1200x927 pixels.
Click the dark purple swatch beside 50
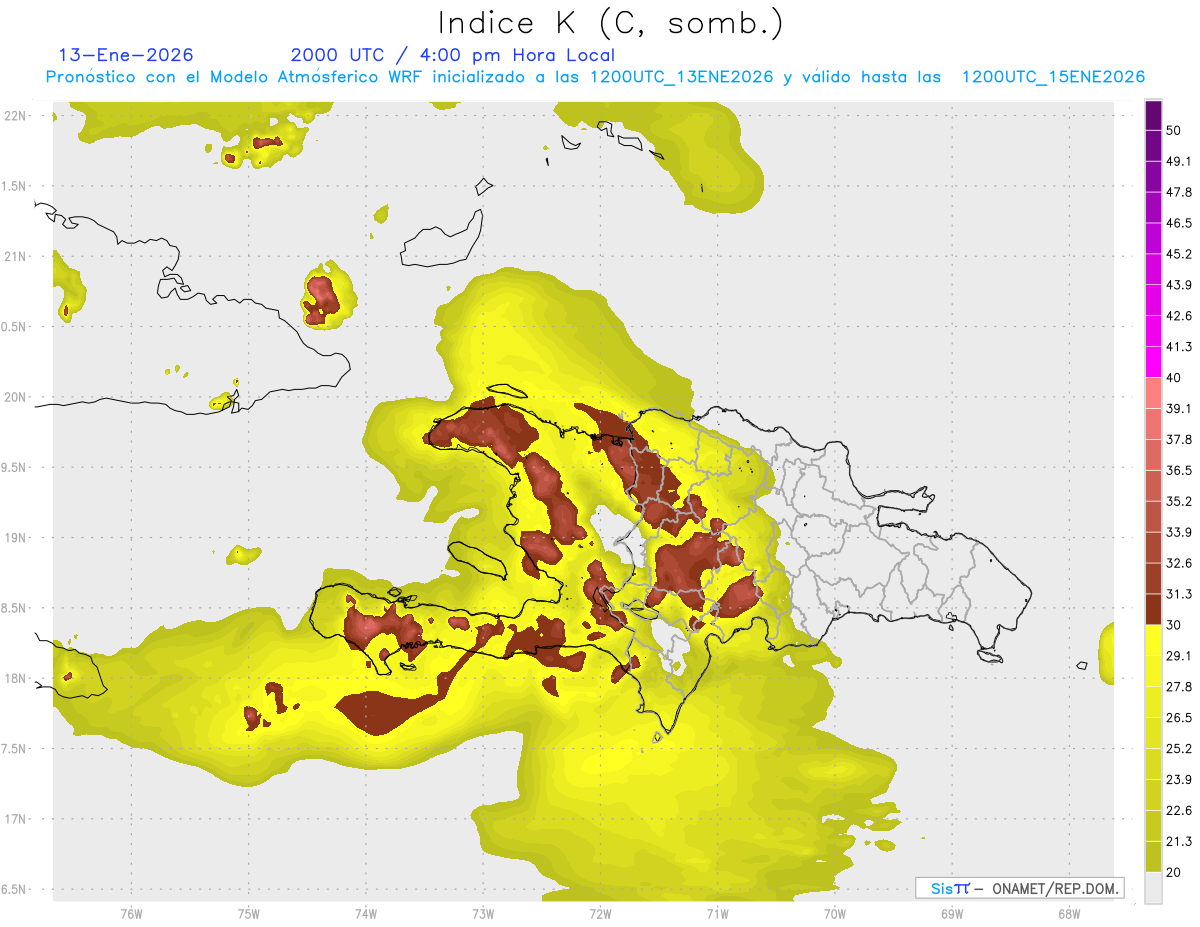[1153, 116]
